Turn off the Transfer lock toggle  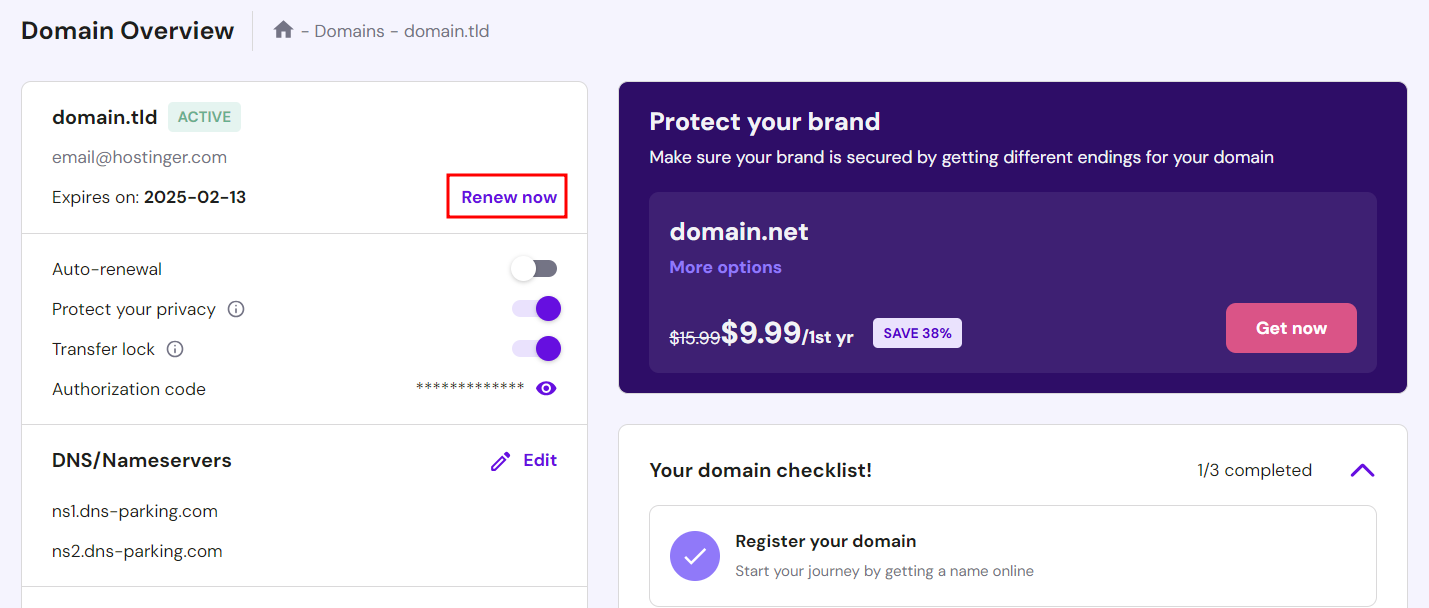[536, 348]
